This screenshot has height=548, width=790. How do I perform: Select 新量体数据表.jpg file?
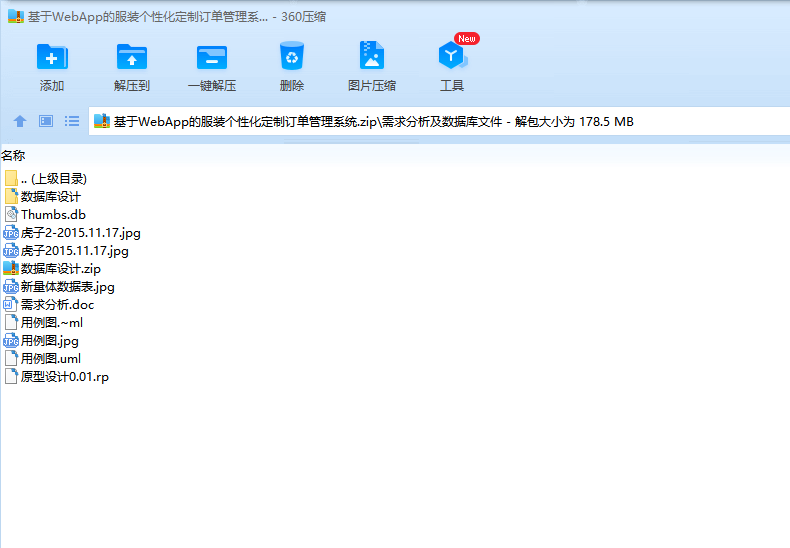click(59, 287)
